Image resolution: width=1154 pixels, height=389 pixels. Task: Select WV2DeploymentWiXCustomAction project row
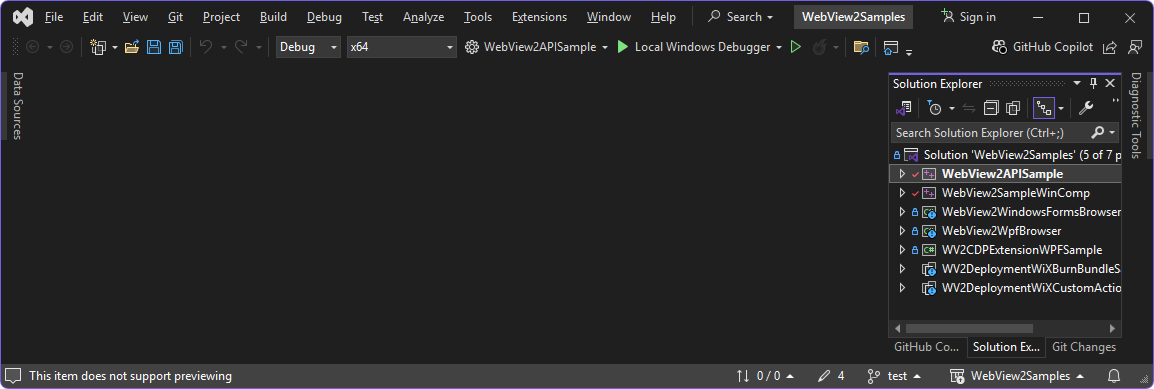1006,288
